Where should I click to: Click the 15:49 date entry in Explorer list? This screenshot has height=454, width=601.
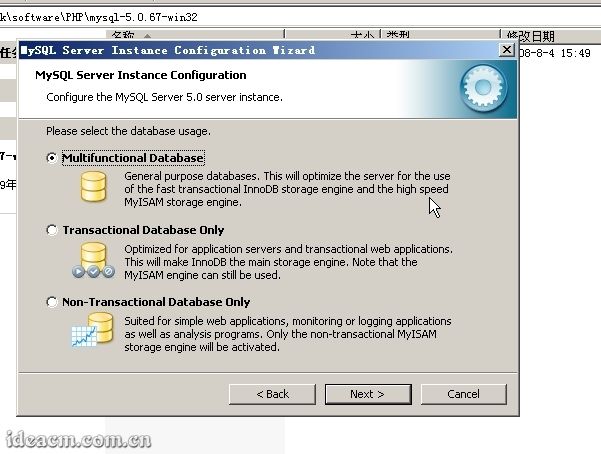point(555,53)
